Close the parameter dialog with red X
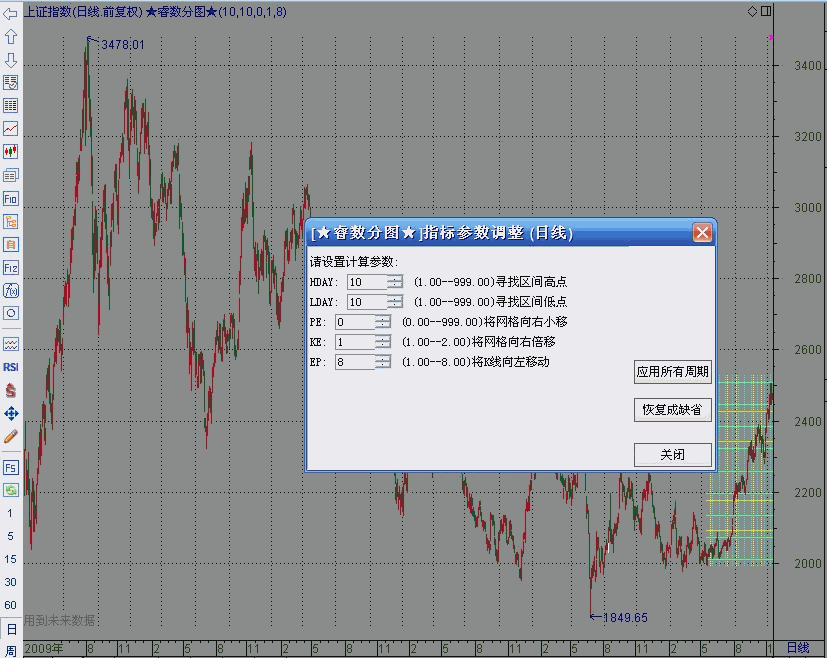The image size is (827, 662). [x=702, y=233]
